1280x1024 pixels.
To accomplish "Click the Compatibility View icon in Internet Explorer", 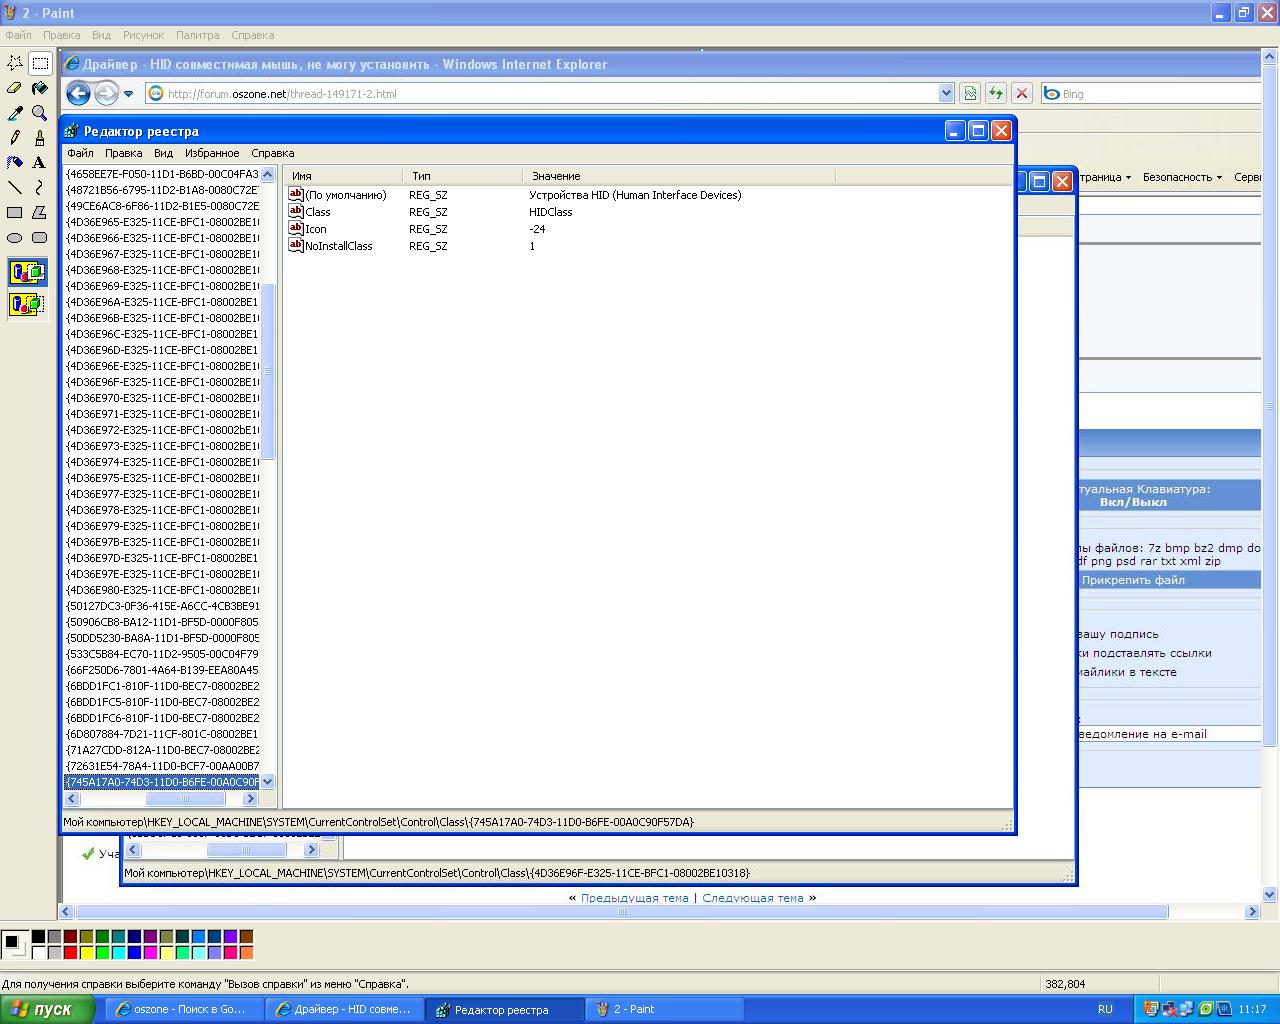I will (970, 94).
